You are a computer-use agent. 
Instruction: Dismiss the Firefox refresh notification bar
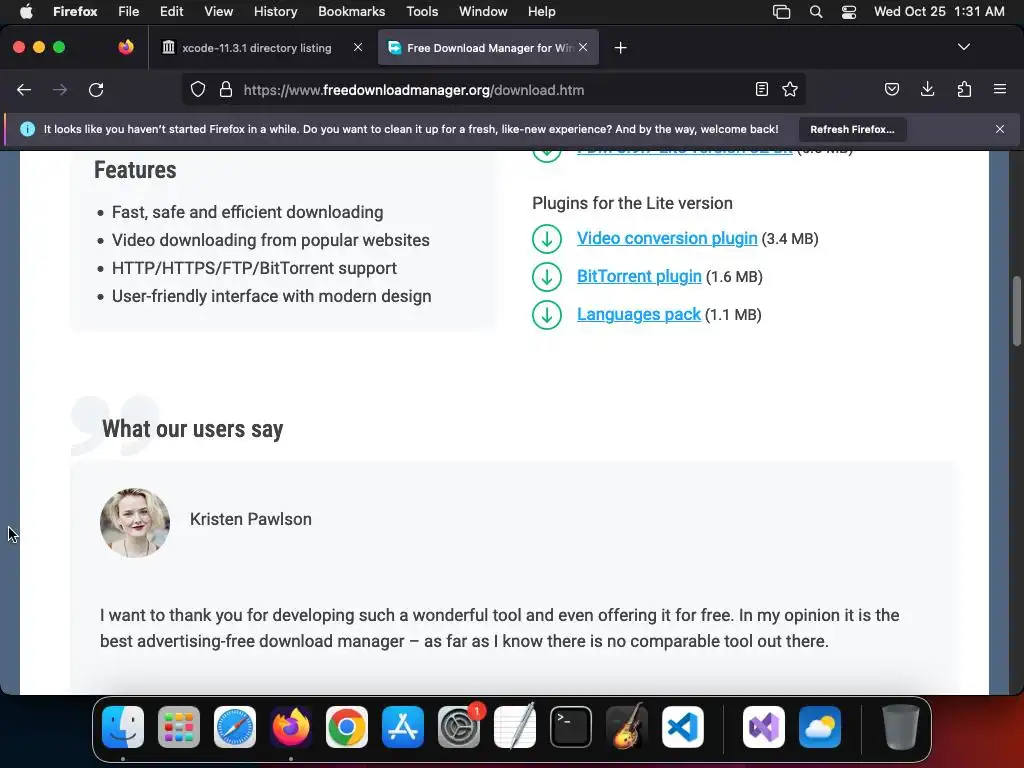(1000, 129)
